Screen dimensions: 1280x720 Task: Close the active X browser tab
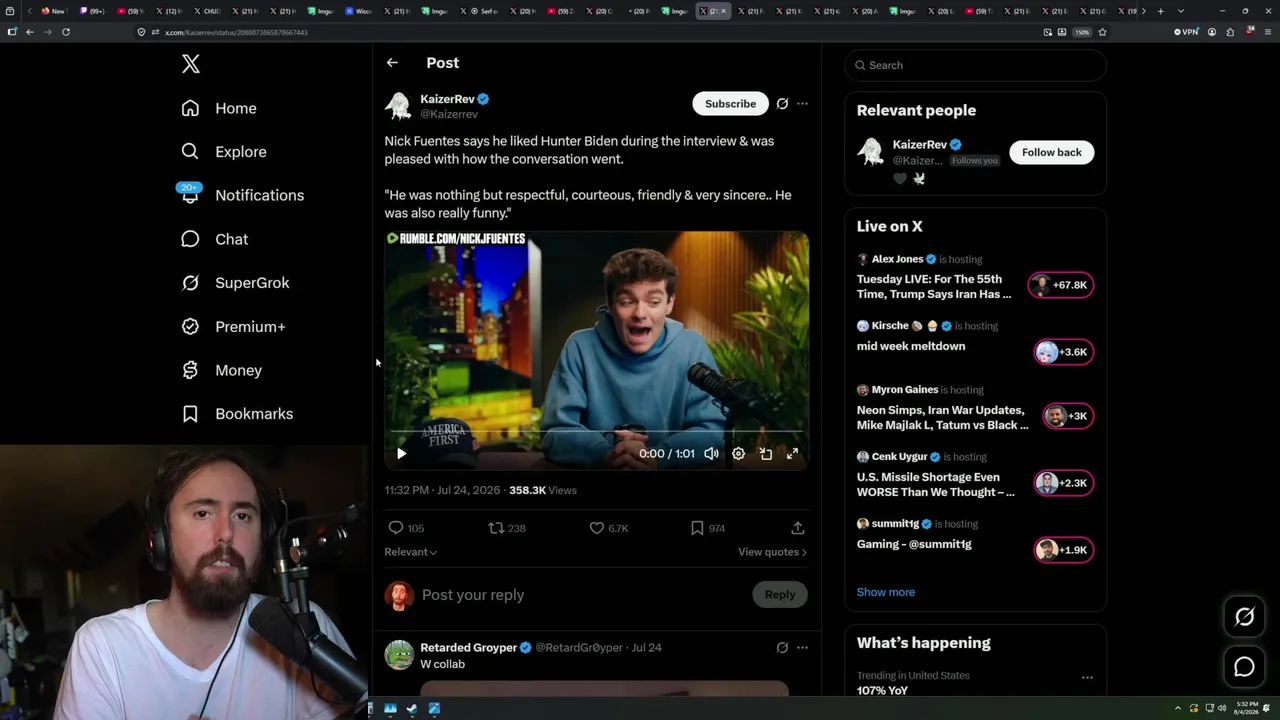point(724,11)
